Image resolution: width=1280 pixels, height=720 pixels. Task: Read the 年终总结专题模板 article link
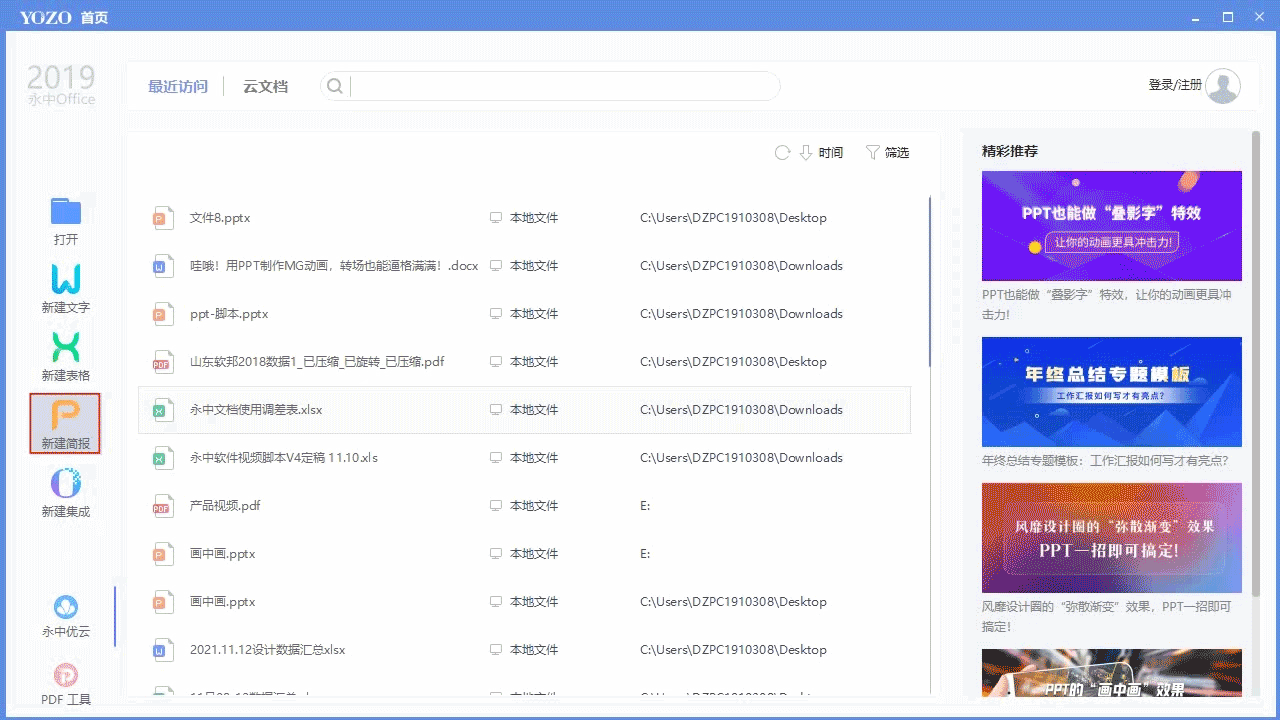(1105, 461)
